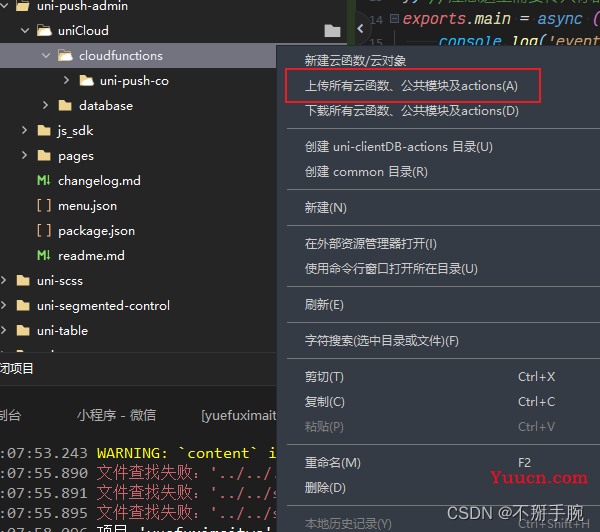The height and width of the screenshot is (532, 600).
Task: Collapse the uni-push-admin project folder
Action: 4,6
